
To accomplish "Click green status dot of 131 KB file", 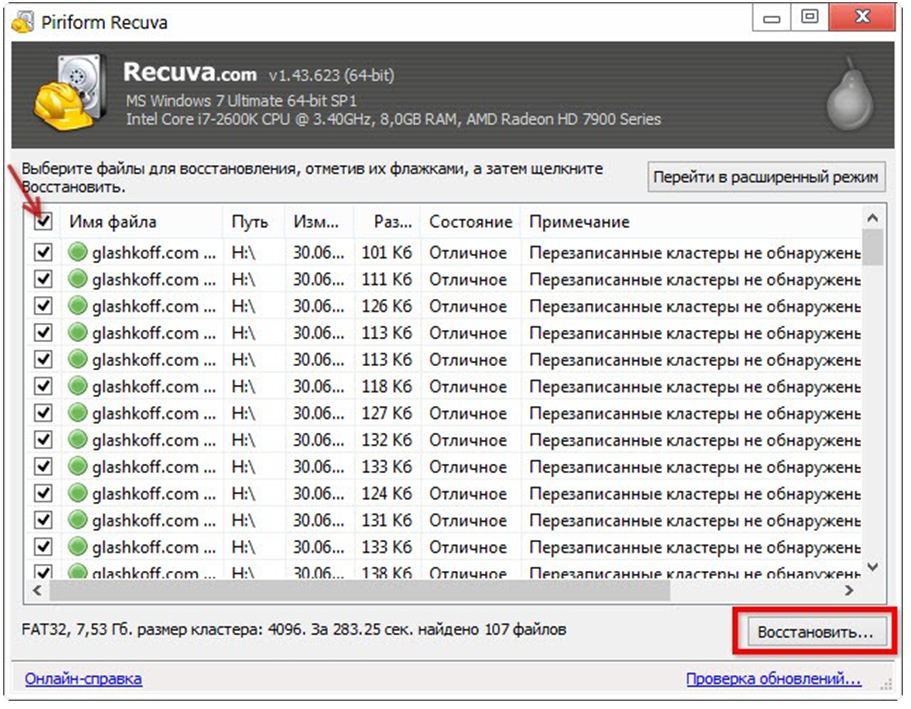I will point(78,520).
